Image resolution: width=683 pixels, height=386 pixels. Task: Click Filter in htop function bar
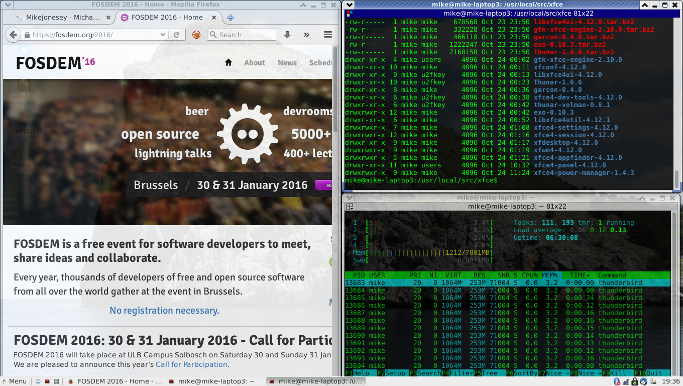tap(461, 373)
